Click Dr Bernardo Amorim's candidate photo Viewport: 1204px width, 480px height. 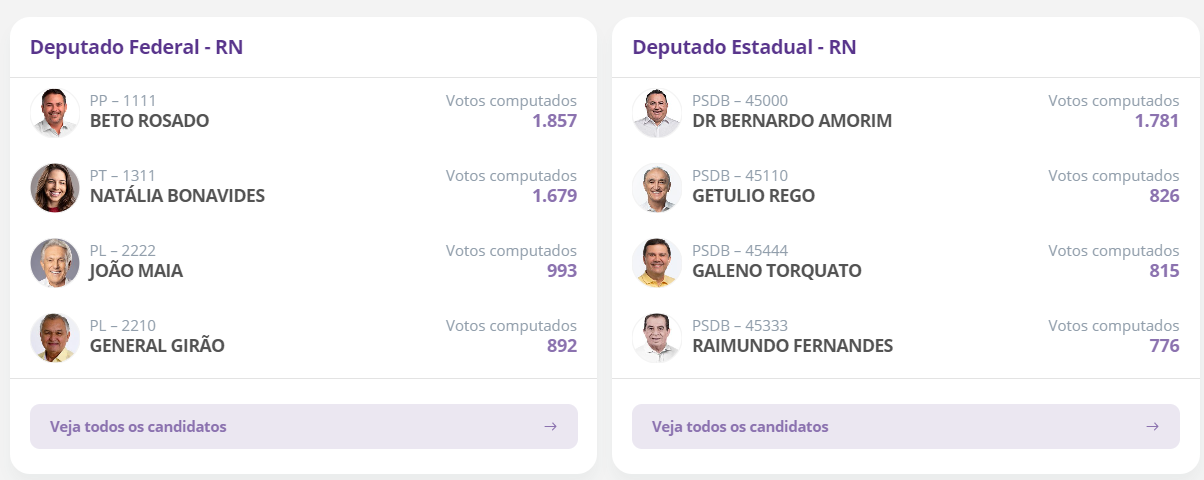point(657,112)
